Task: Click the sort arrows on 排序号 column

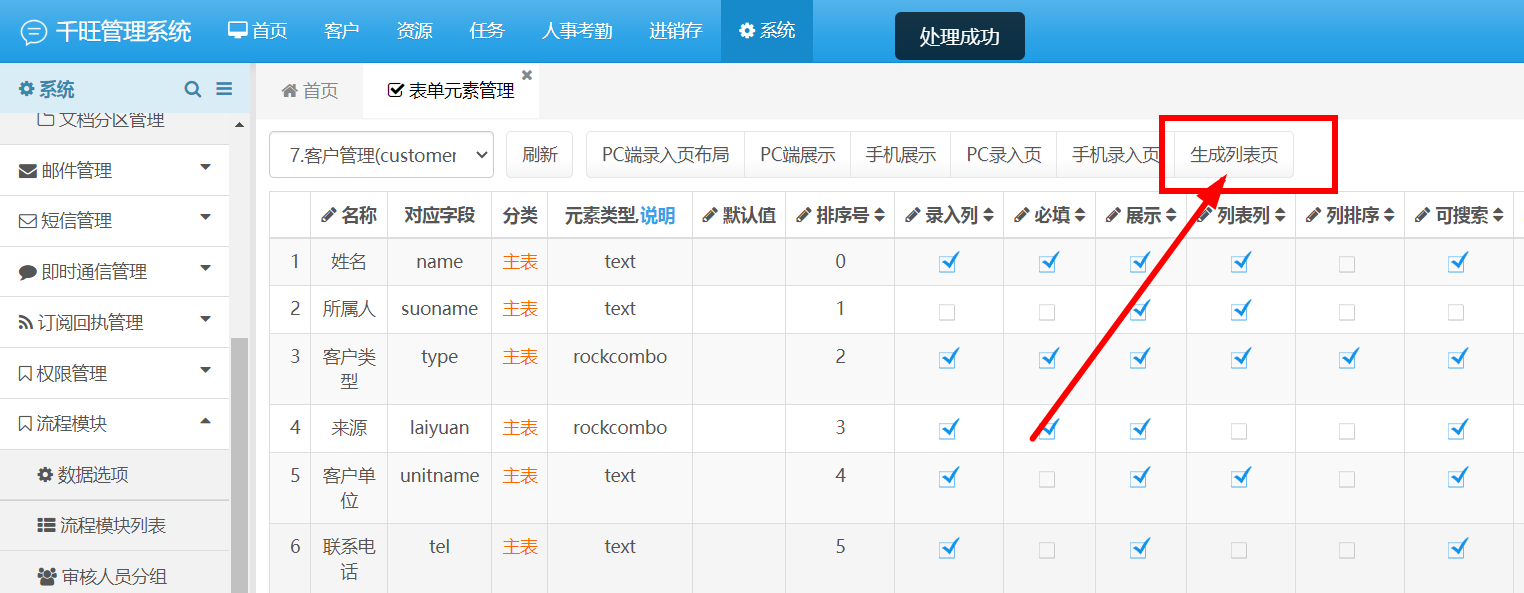Action: [879, 215]
